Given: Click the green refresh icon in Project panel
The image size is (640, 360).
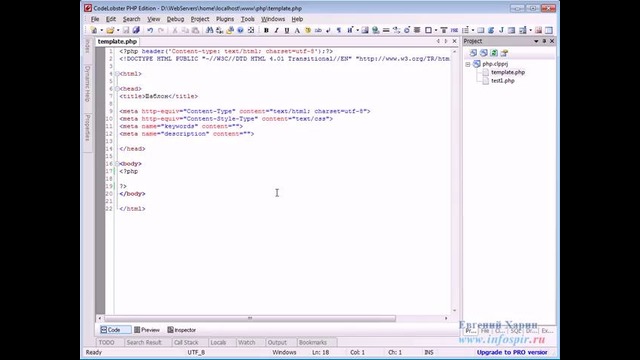Looking at the screenshot, I should tap(494, 53).
